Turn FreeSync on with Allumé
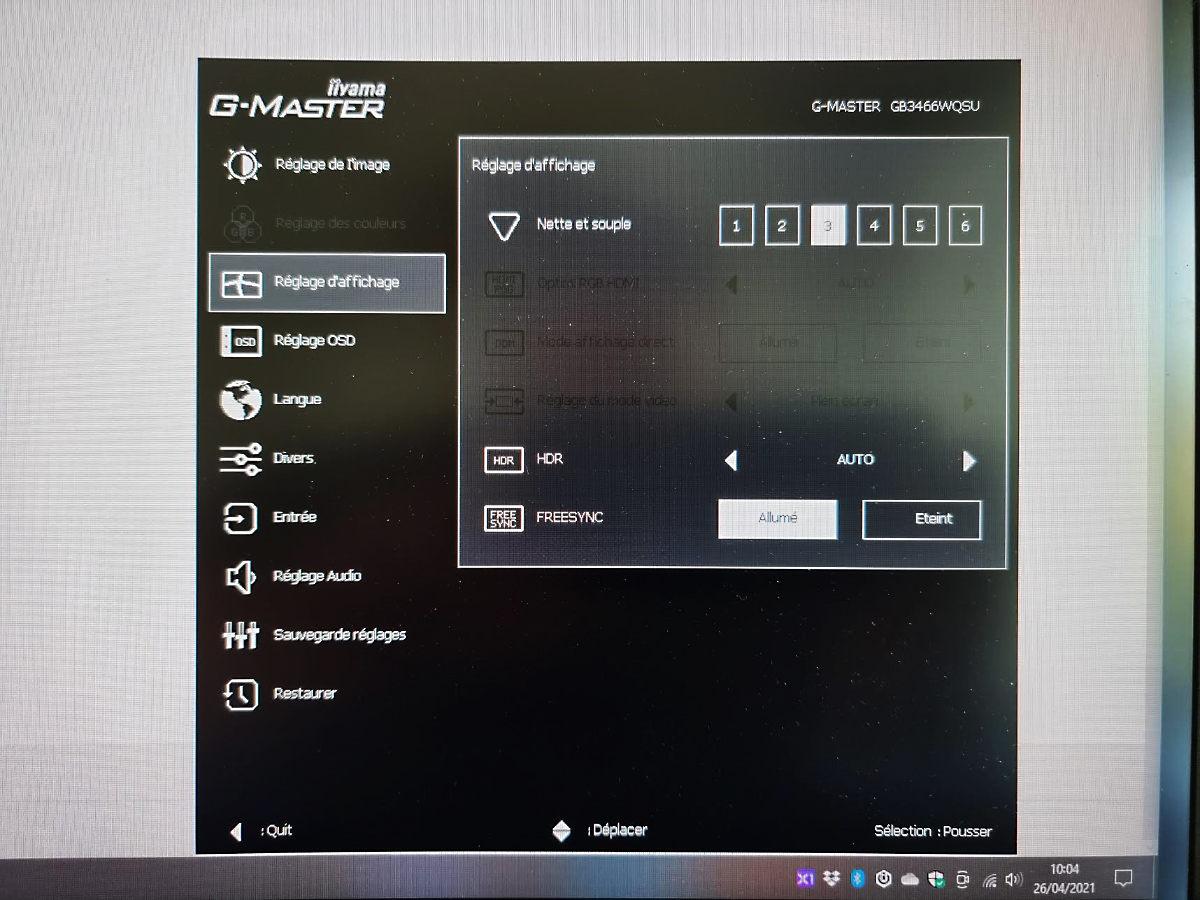Image resolution: width=1200 pixels, height=900 pixels. pyautogui.click(x=778, y=519)
